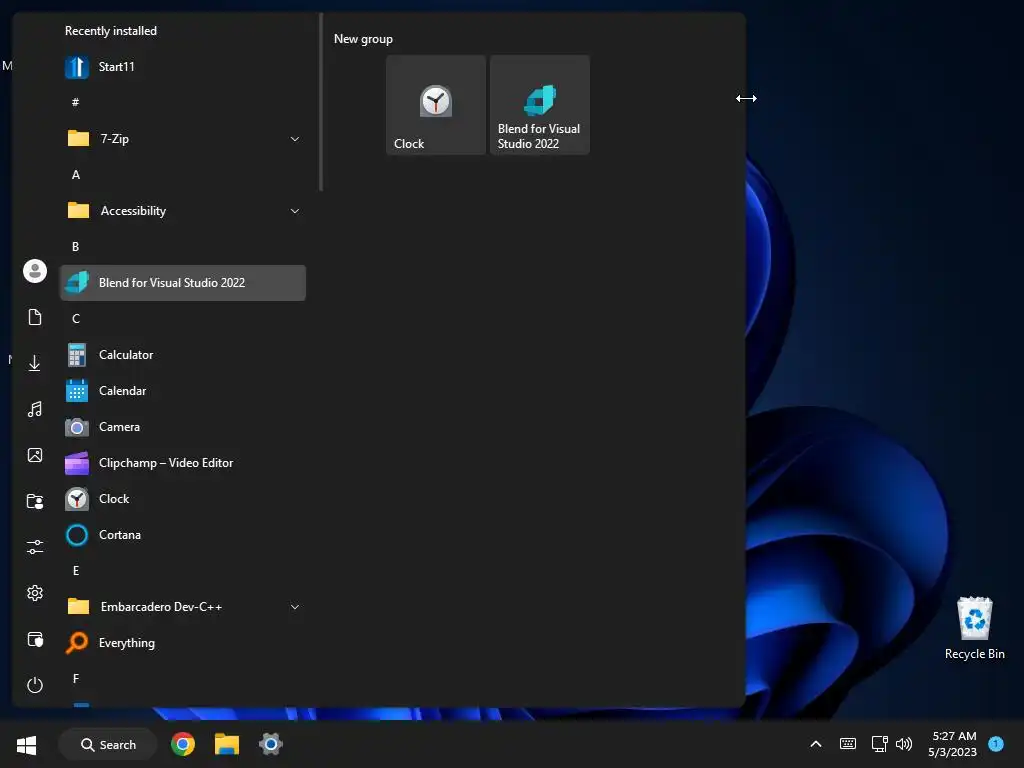
Task: Open Pictures from the sidebar
Action: [x=35, y=455]
